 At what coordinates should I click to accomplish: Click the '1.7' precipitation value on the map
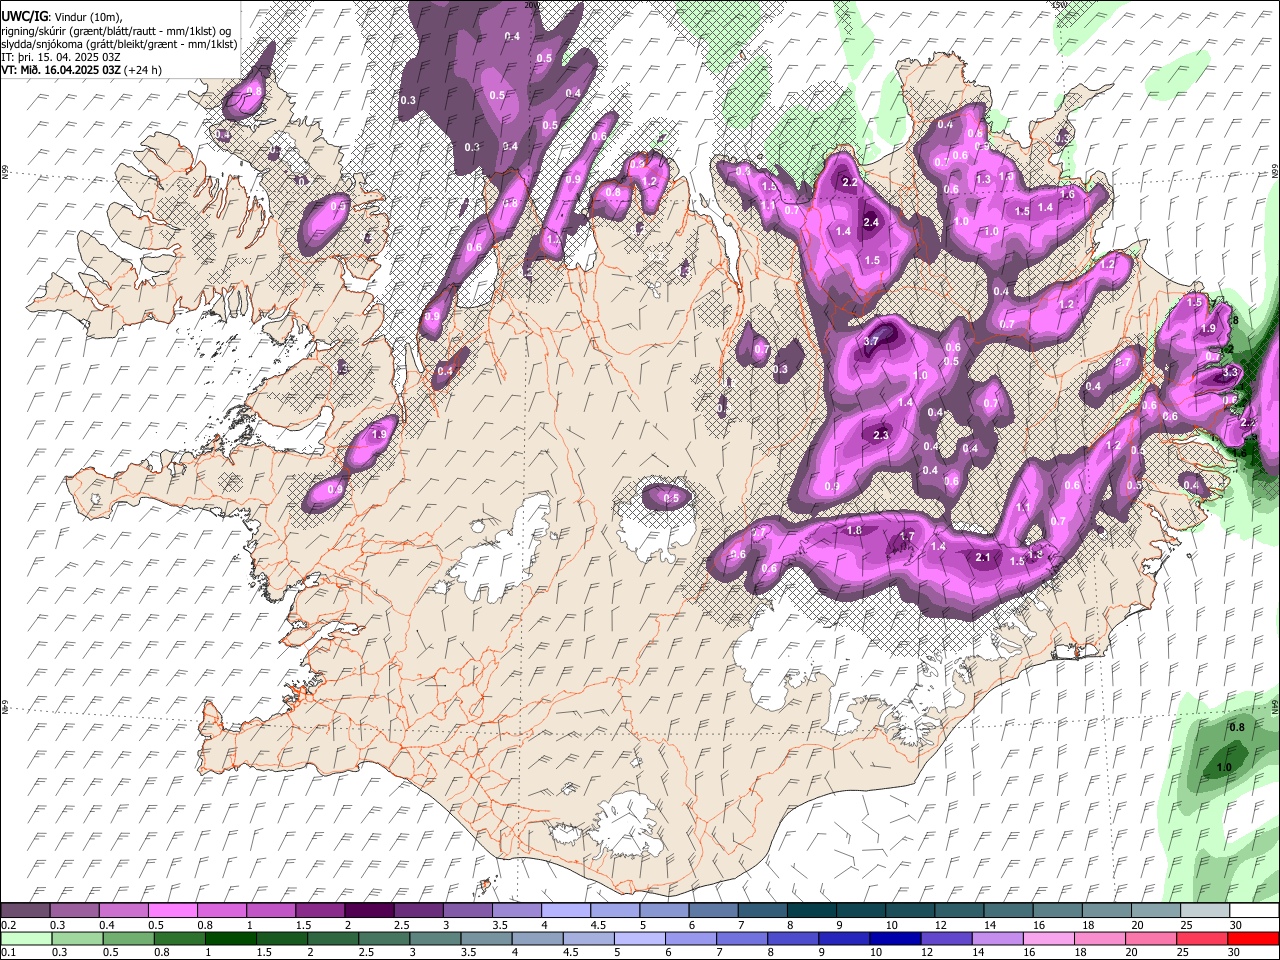click(907, 537)
